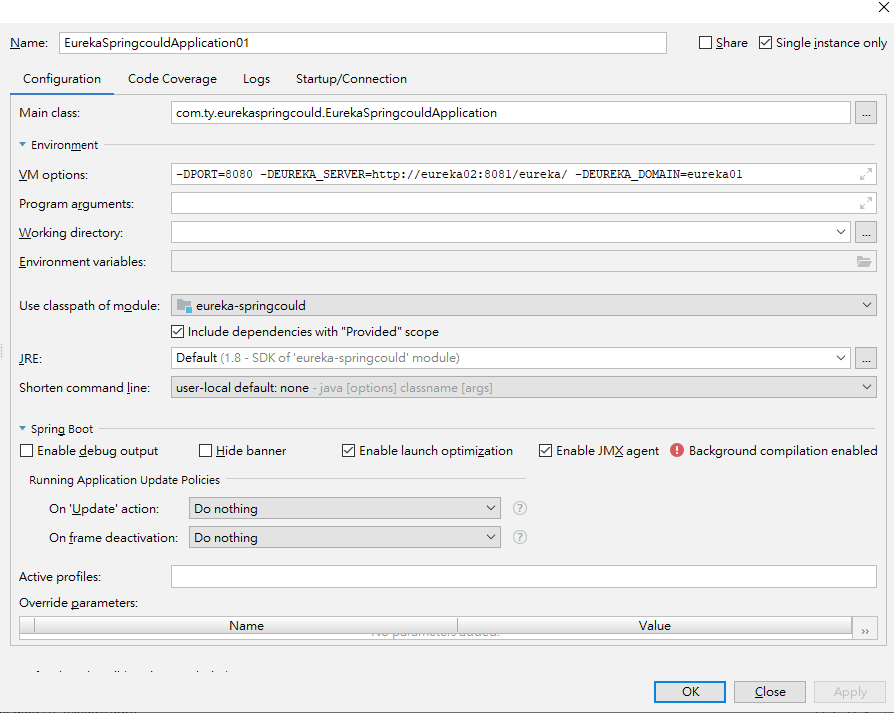Open Environment variables folder icon

[x=864, y=262]
